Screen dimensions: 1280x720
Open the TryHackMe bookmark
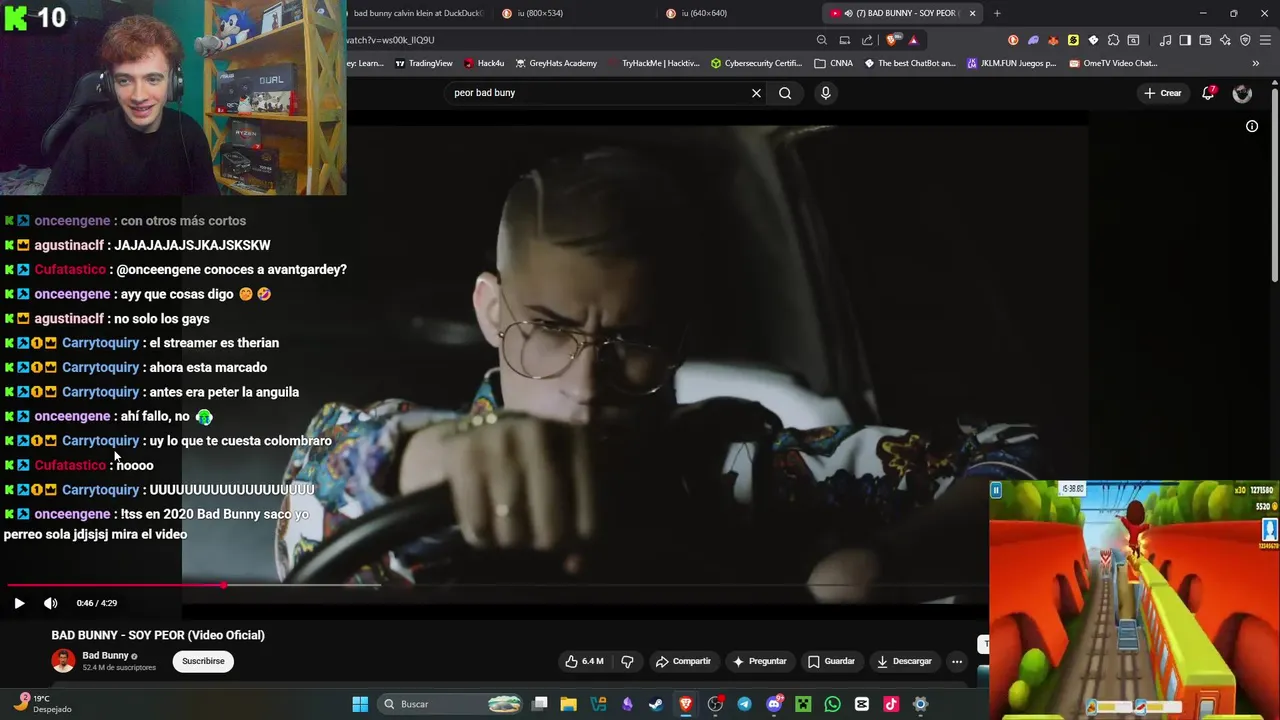654,63
